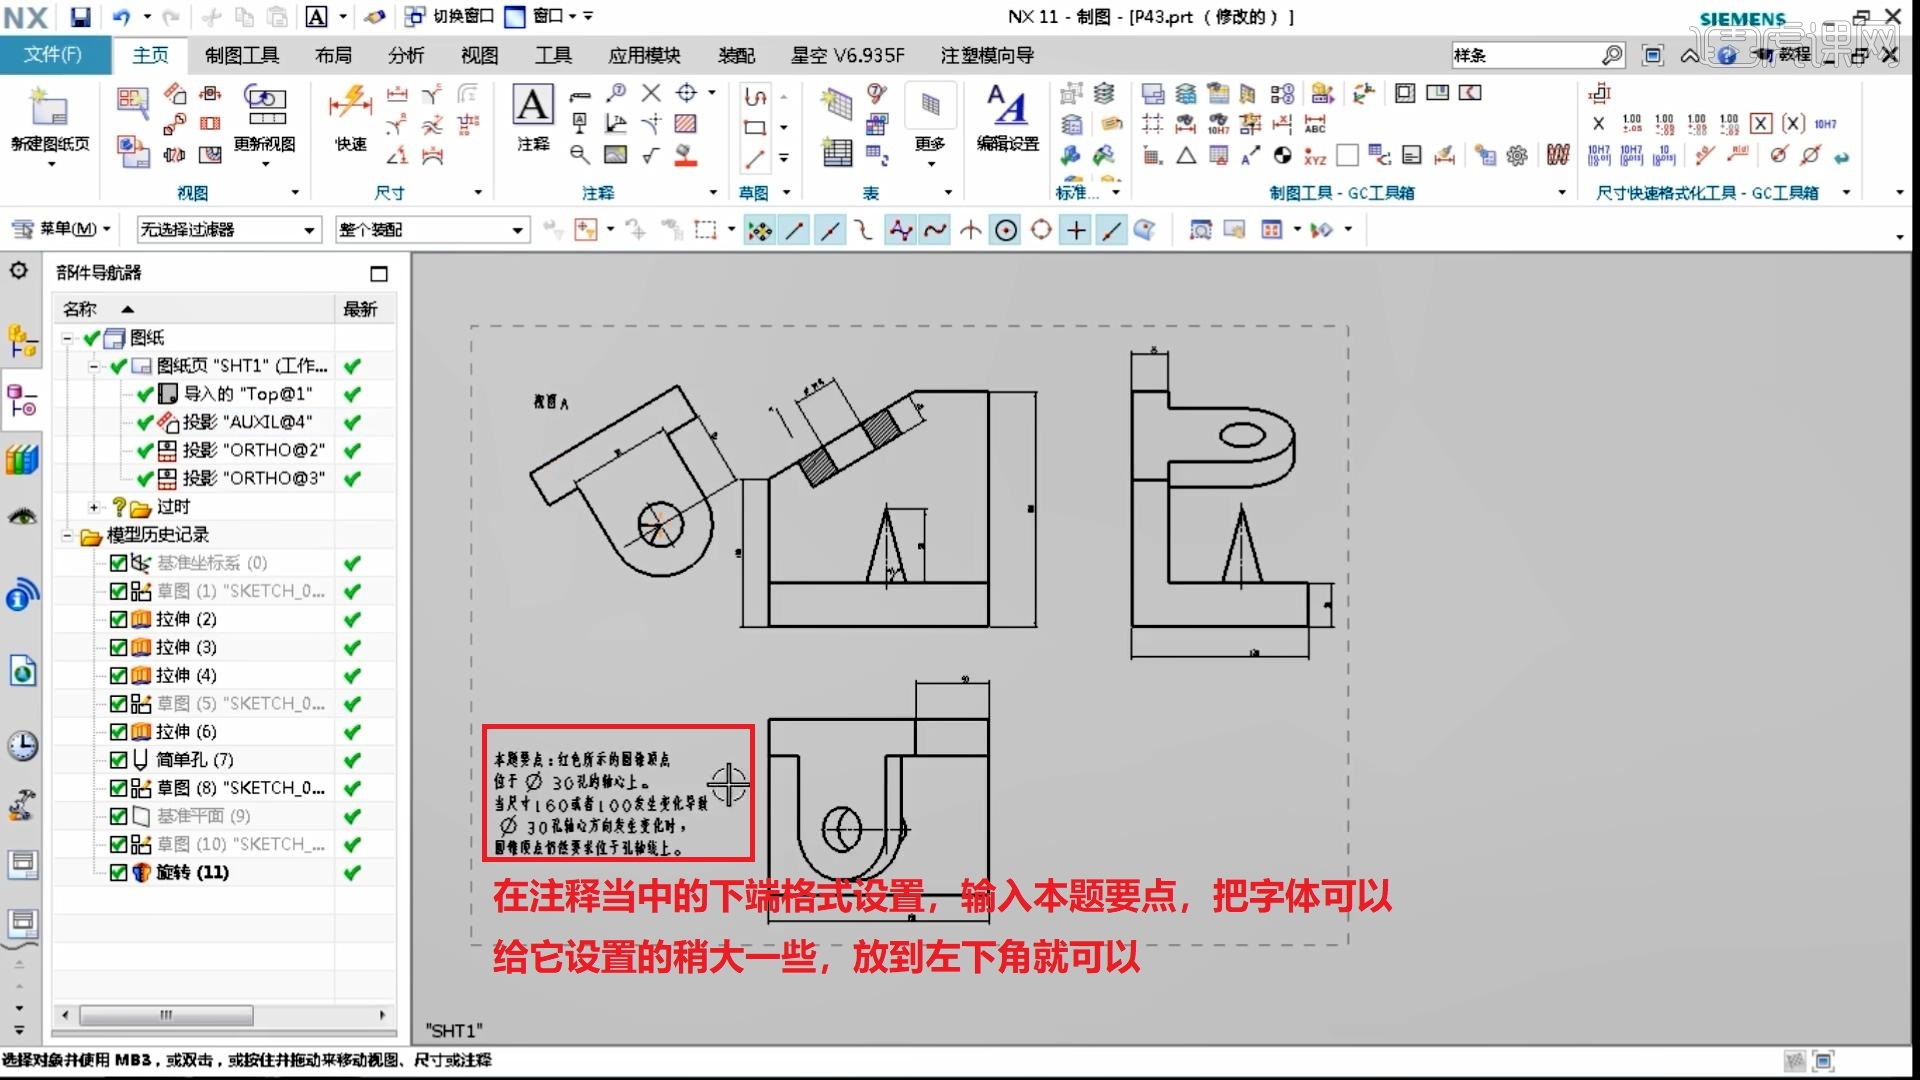The image size is (1920, 1080).
Task: Select the spline tool in 草图 group
Action: [757, 96]
